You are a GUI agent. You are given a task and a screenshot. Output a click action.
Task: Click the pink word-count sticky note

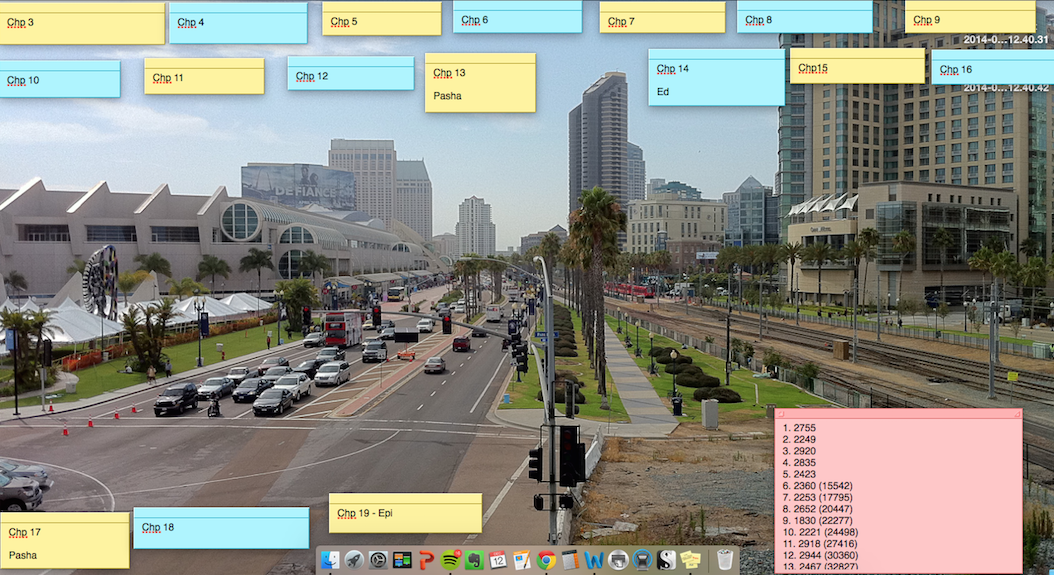[x=898, y=491]
